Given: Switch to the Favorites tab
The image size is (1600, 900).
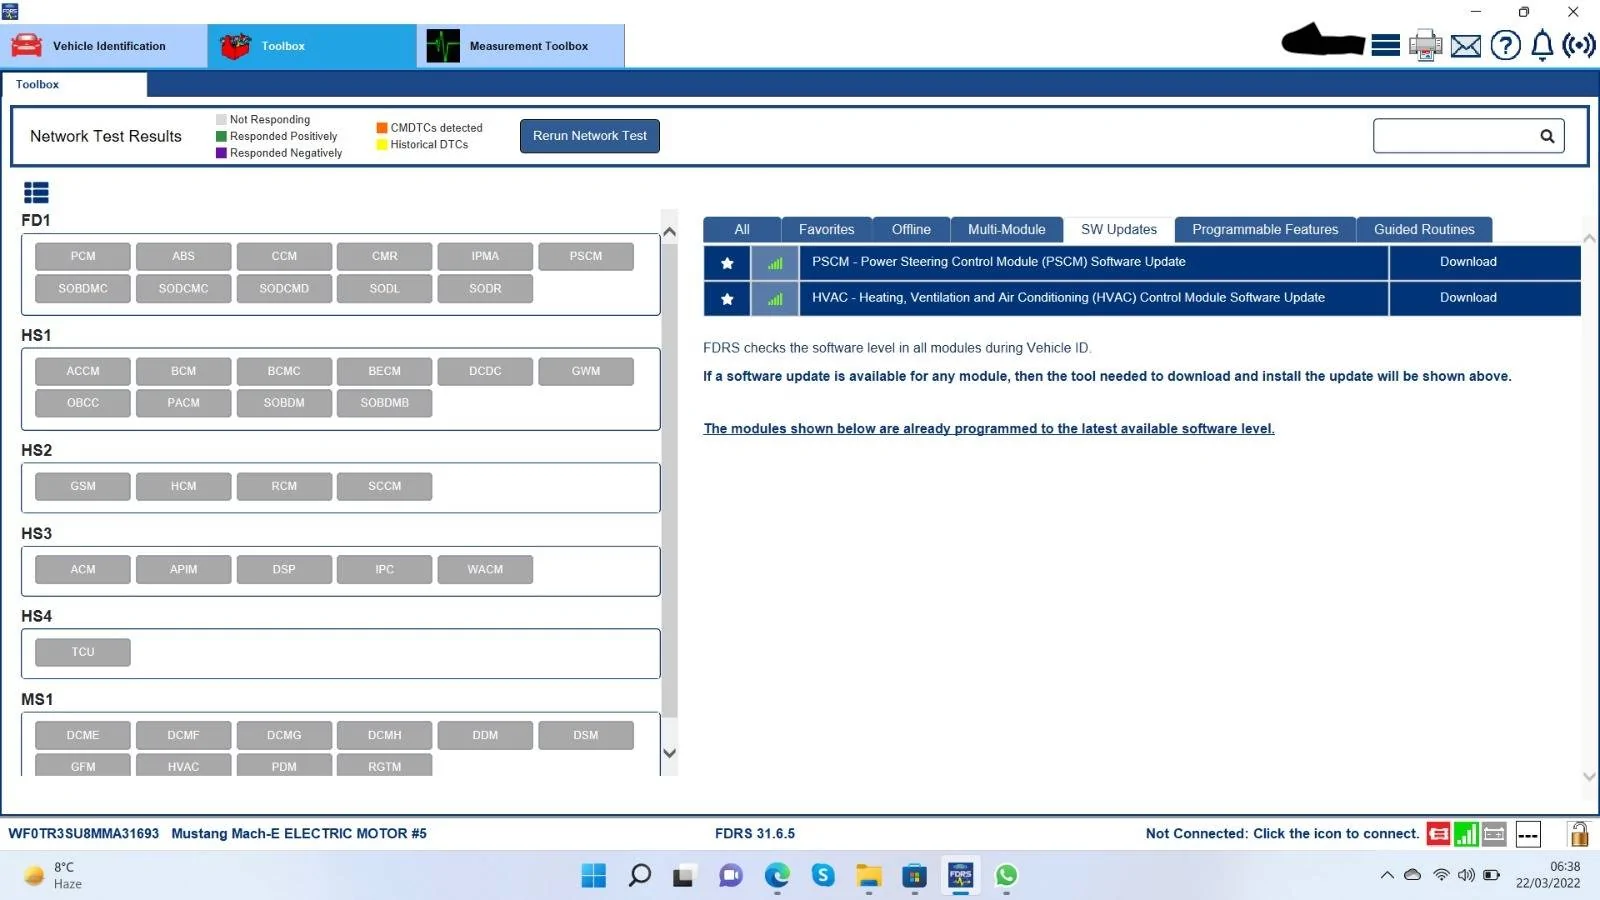Looking at the screenshot, I should click(827, 230).
